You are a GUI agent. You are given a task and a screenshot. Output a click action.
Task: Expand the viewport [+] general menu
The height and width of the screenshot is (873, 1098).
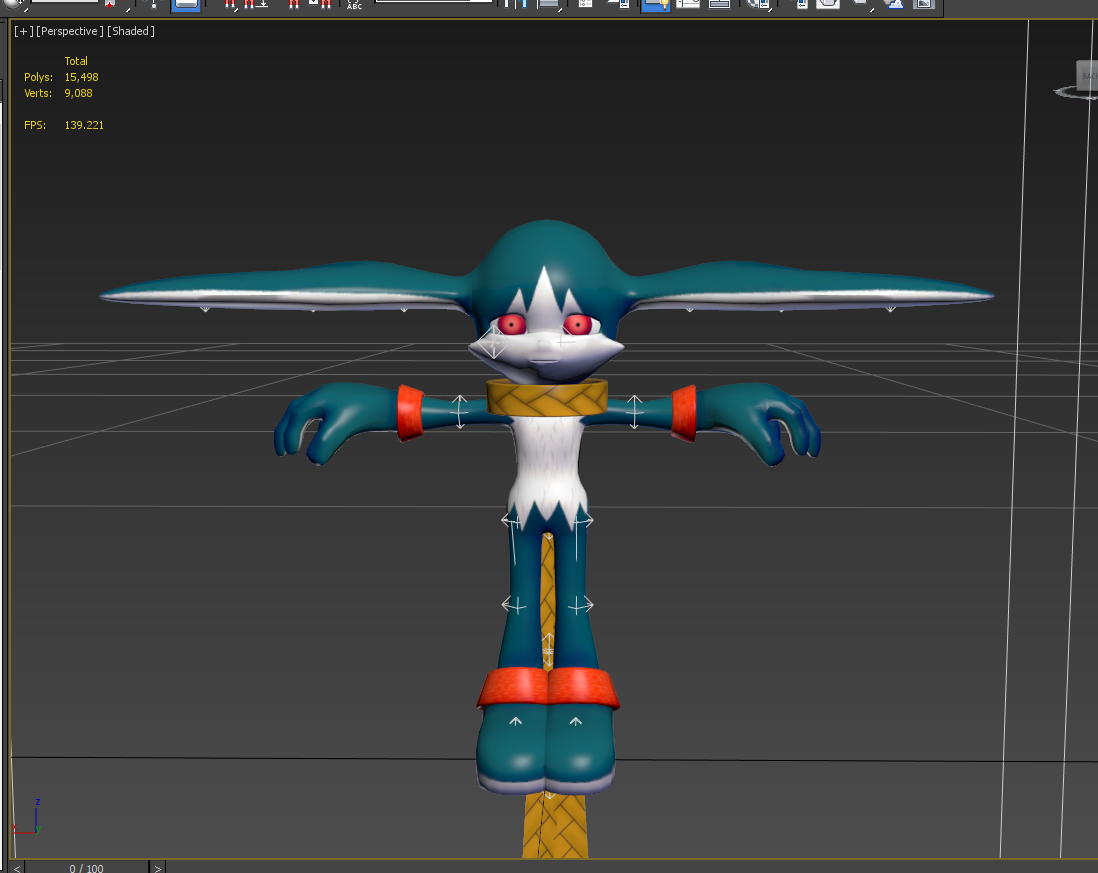(x=21, y=31)
